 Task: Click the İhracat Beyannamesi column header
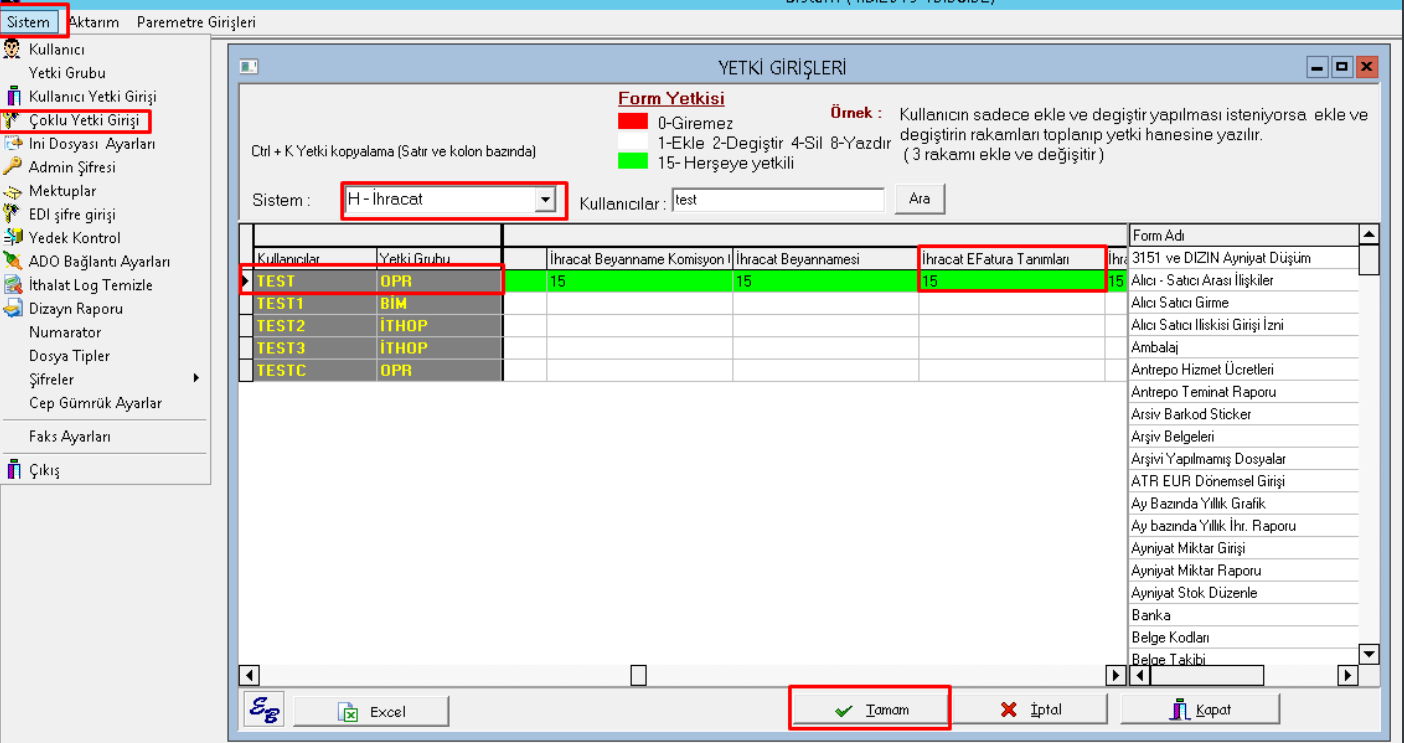tap(825, 259)
